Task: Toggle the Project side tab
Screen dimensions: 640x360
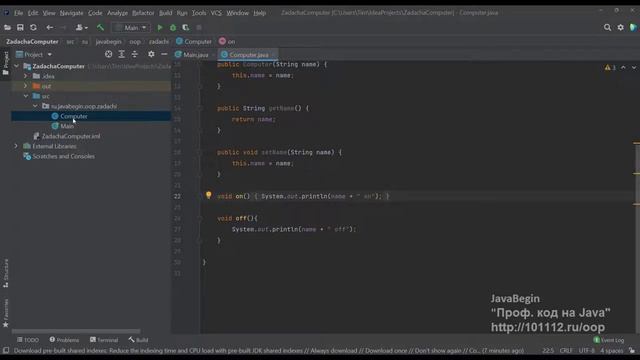Action: pyautogui.click(x=6, y=64)
